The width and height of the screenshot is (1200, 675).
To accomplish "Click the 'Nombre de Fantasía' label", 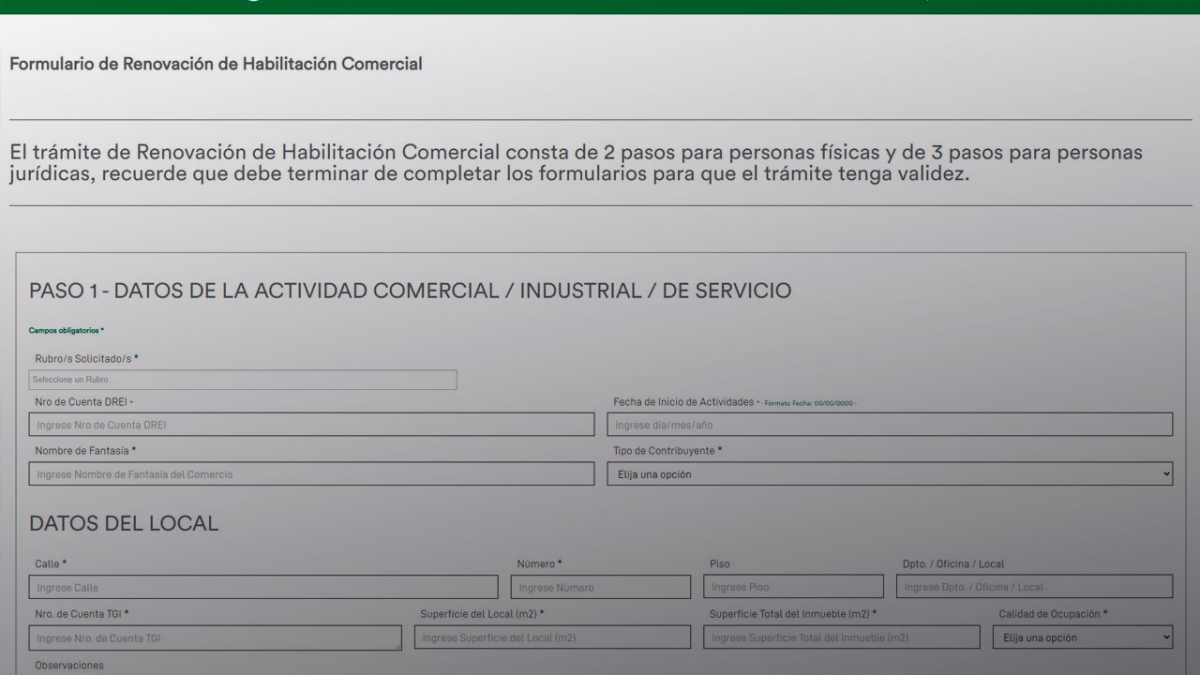I will 85,451.
